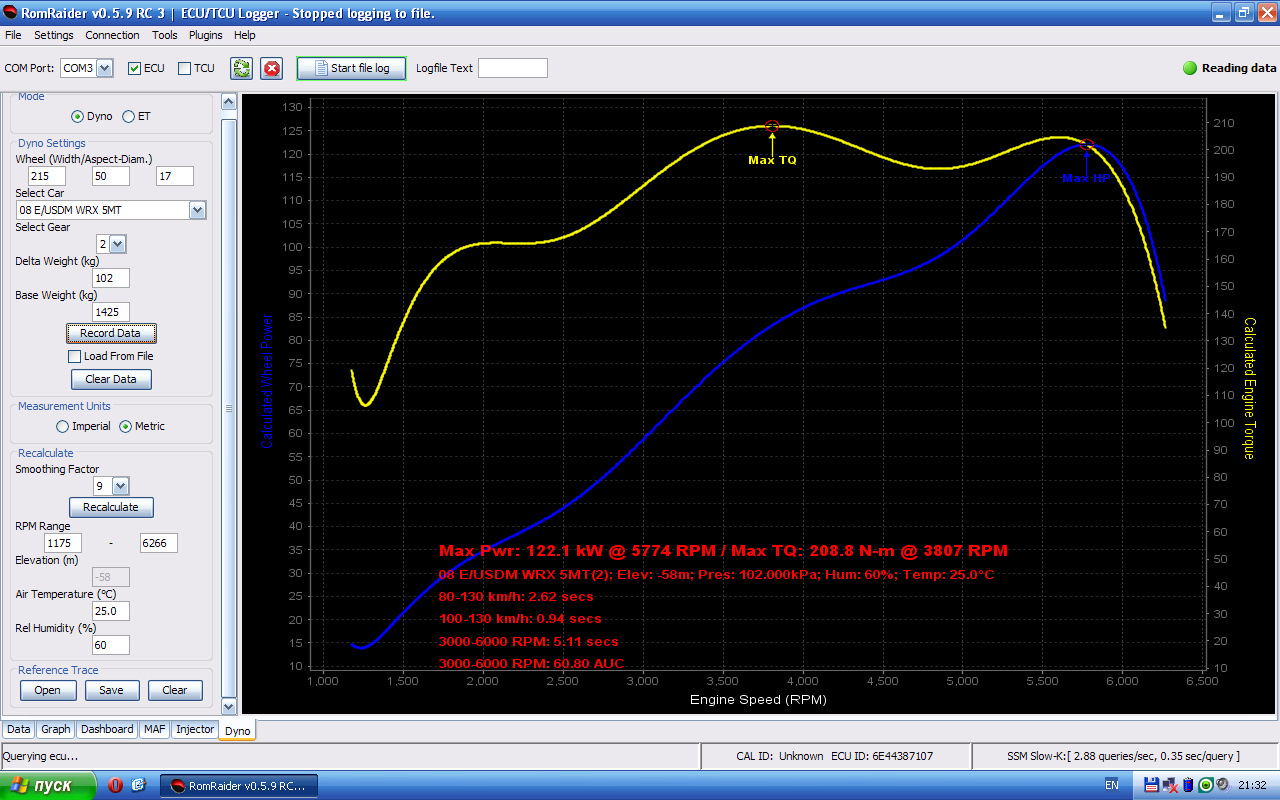Open the volume speaker tray icon

click(x=1224, y=785)
